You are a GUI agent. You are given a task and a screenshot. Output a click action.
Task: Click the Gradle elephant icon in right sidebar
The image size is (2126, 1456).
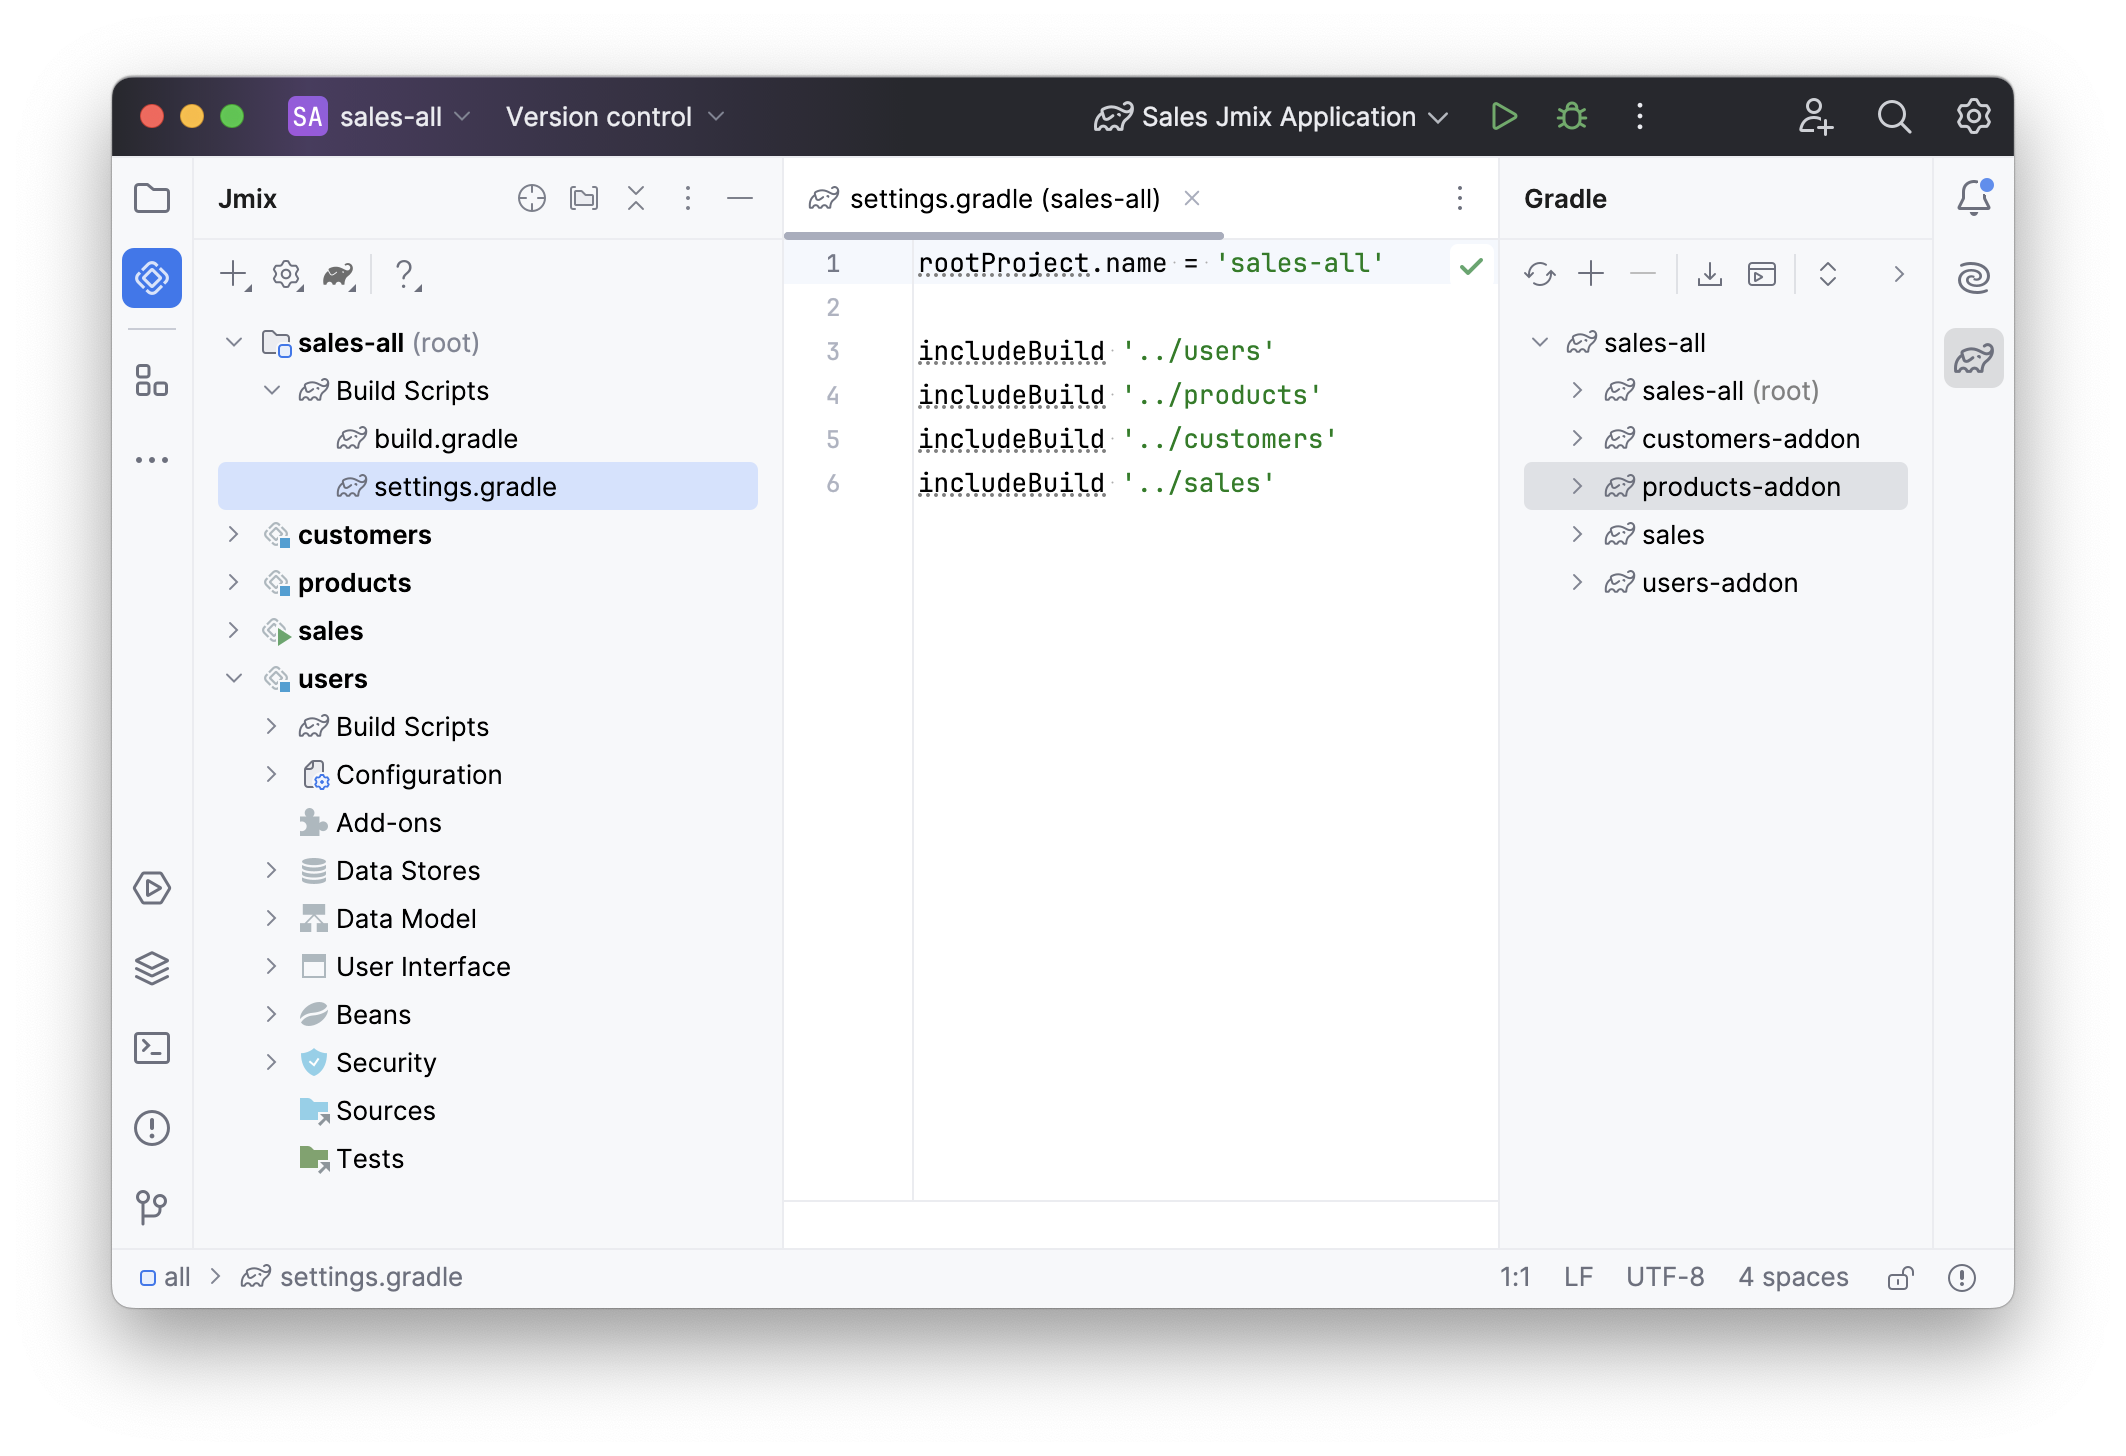click(x=1973, y=358)
